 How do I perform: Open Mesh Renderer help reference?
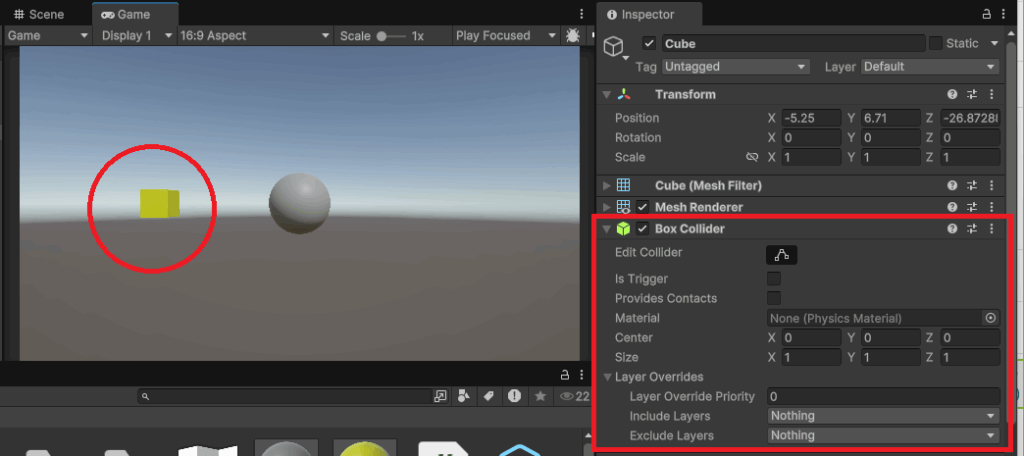(x=952, y=207)
